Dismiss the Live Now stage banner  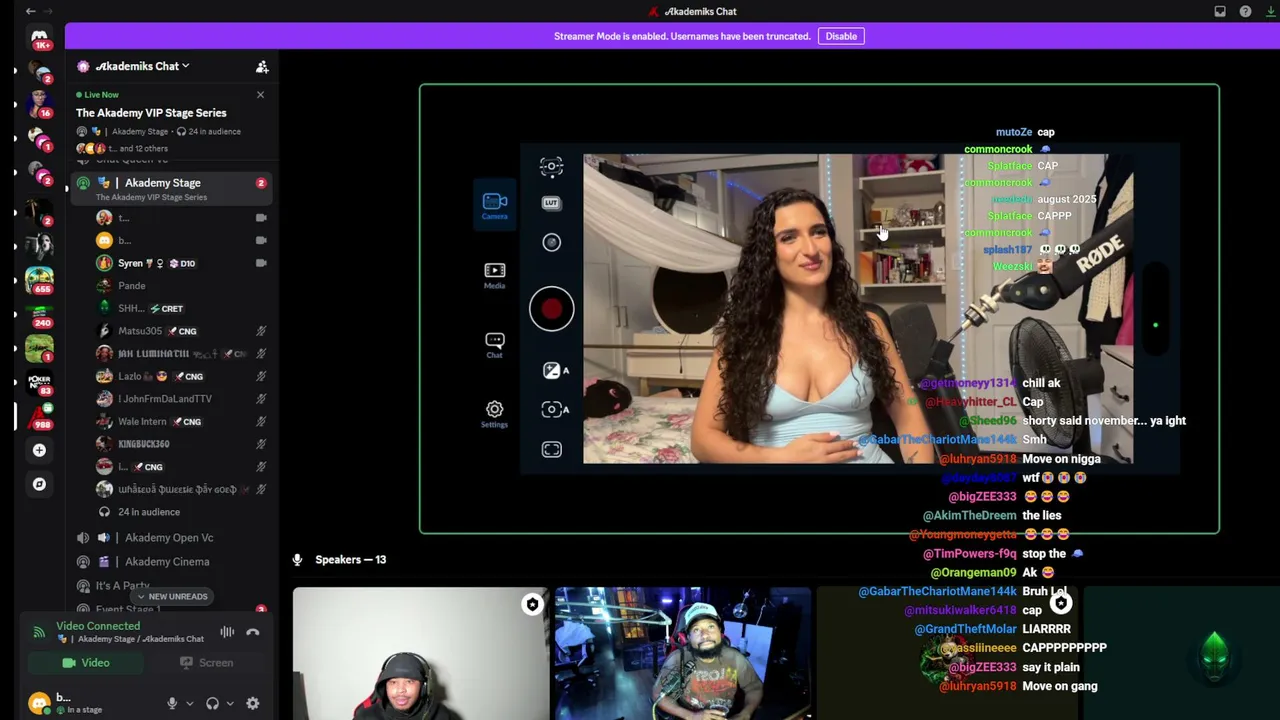(x=260, y=95)
